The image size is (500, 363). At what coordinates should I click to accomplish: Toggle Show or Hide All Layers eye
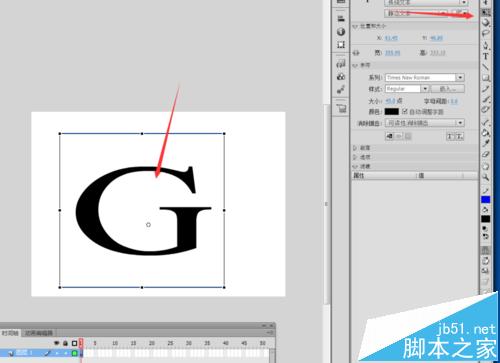click(57, 343)
